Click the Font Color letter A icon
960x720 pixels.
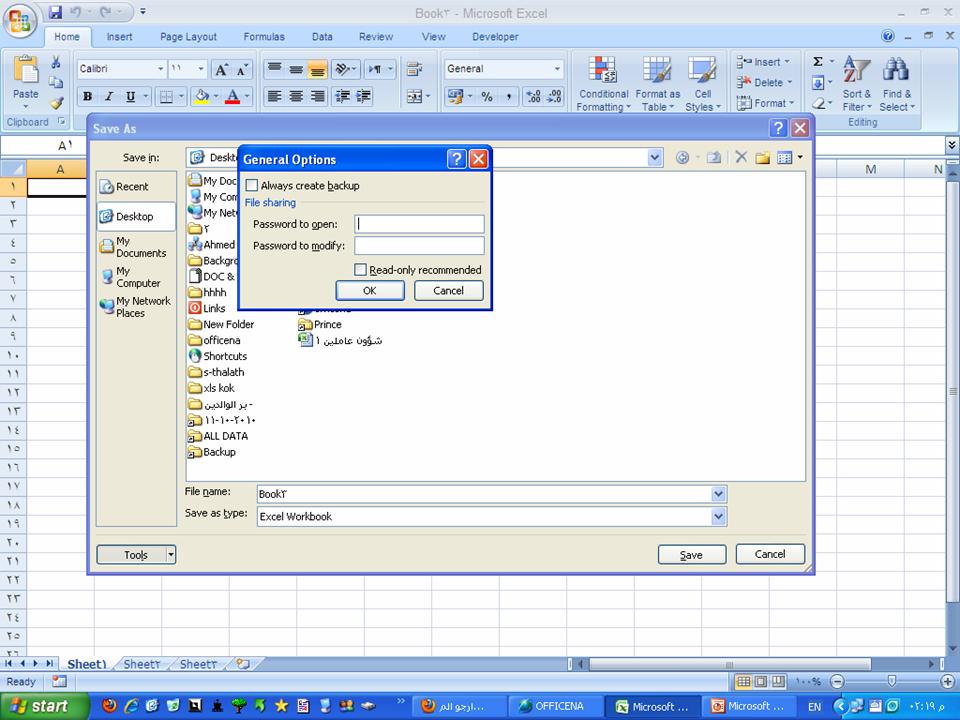point(233,96)
